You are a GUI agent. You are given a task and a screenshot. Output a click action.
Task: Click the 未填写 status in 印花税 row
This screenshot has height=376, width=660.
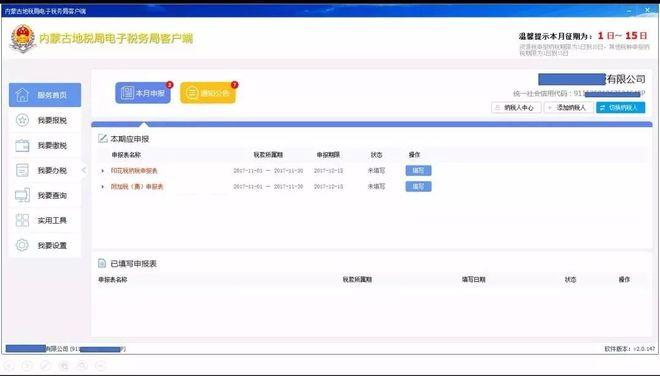point(376,171)
